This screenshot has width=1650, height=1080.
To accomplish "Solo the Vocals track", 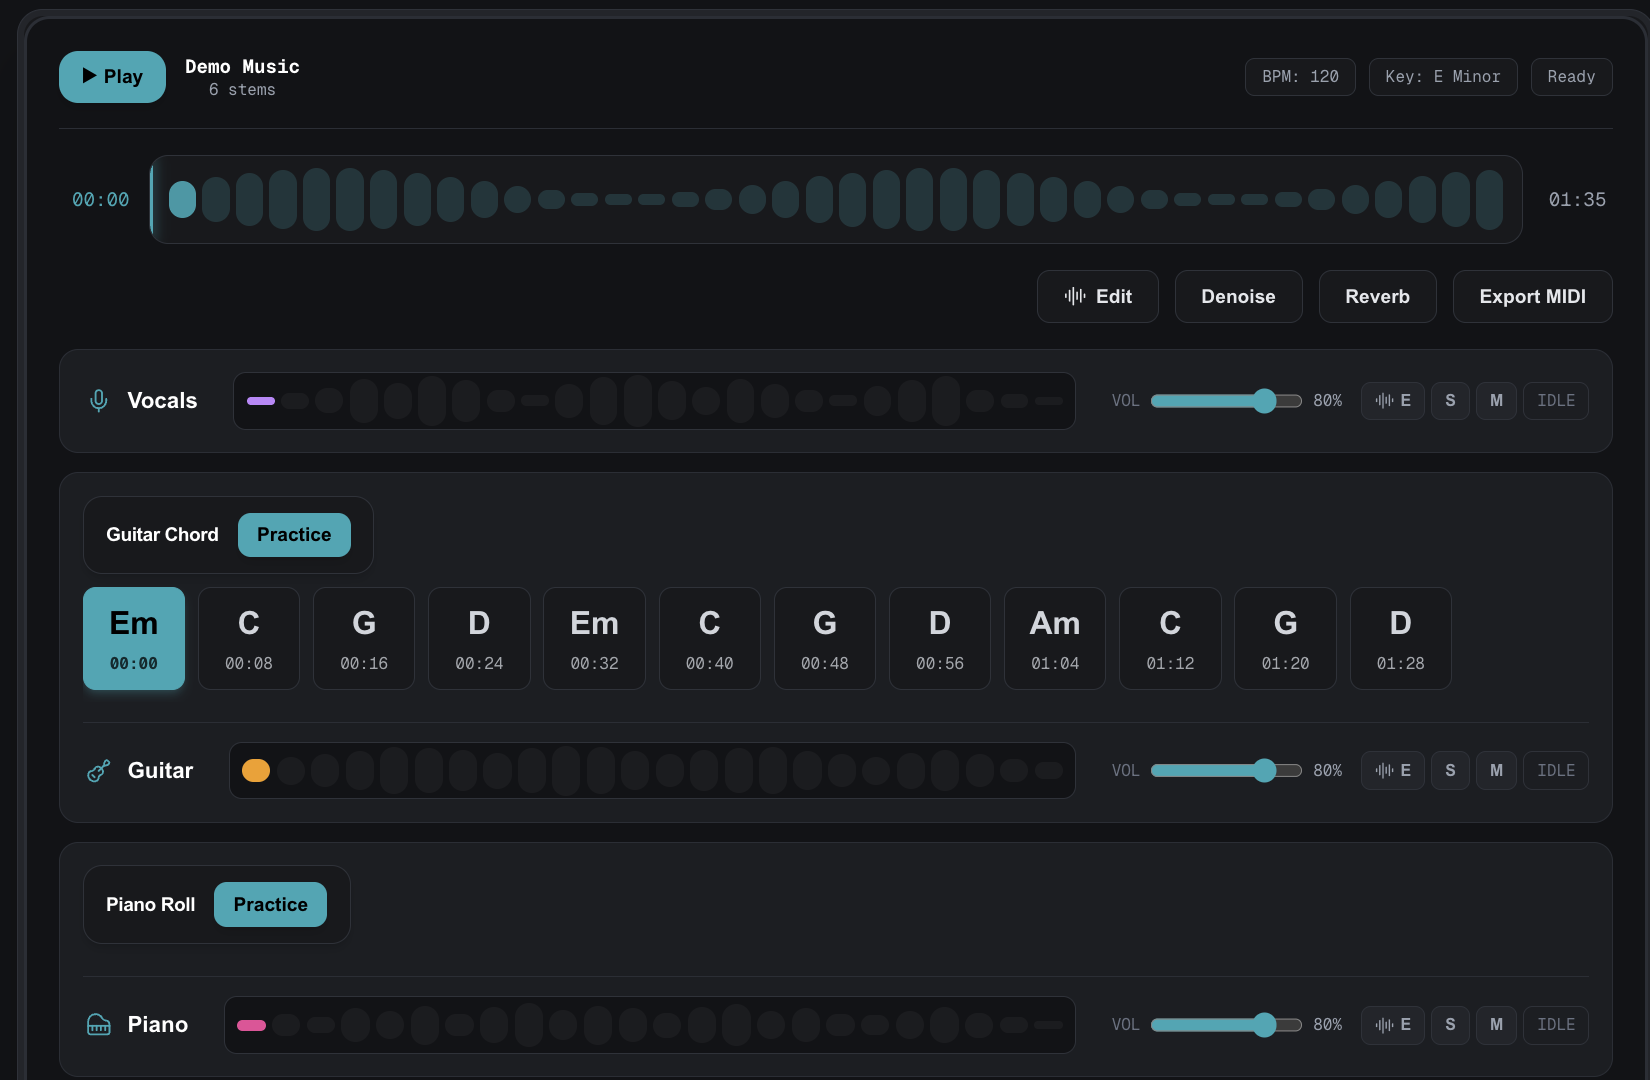I will (1450, 401).
